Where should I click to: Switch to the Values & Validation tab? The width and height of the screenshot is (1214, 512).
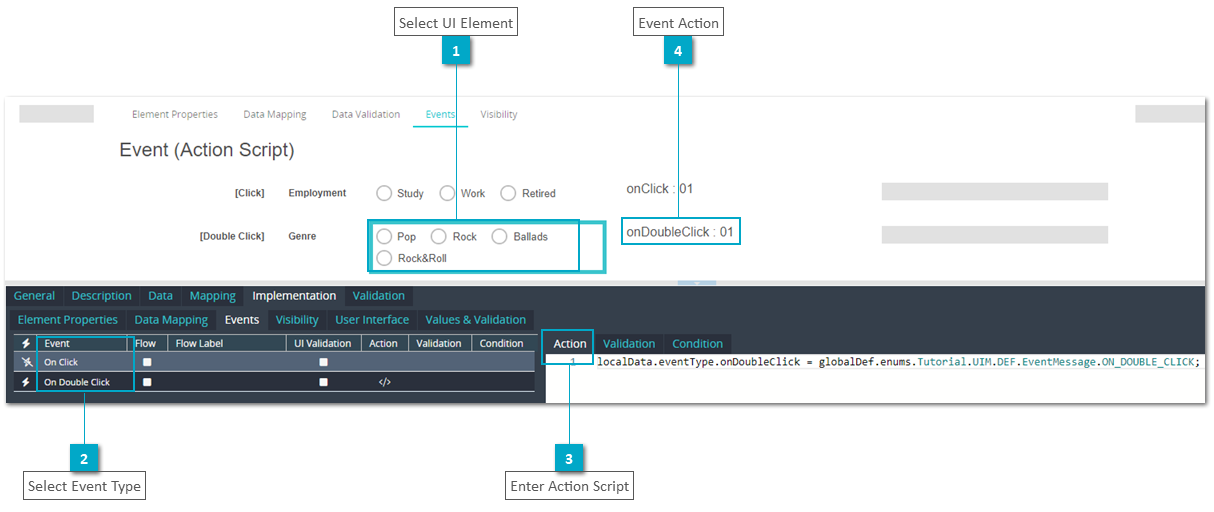pyautogui.click(x=475, y=320)
